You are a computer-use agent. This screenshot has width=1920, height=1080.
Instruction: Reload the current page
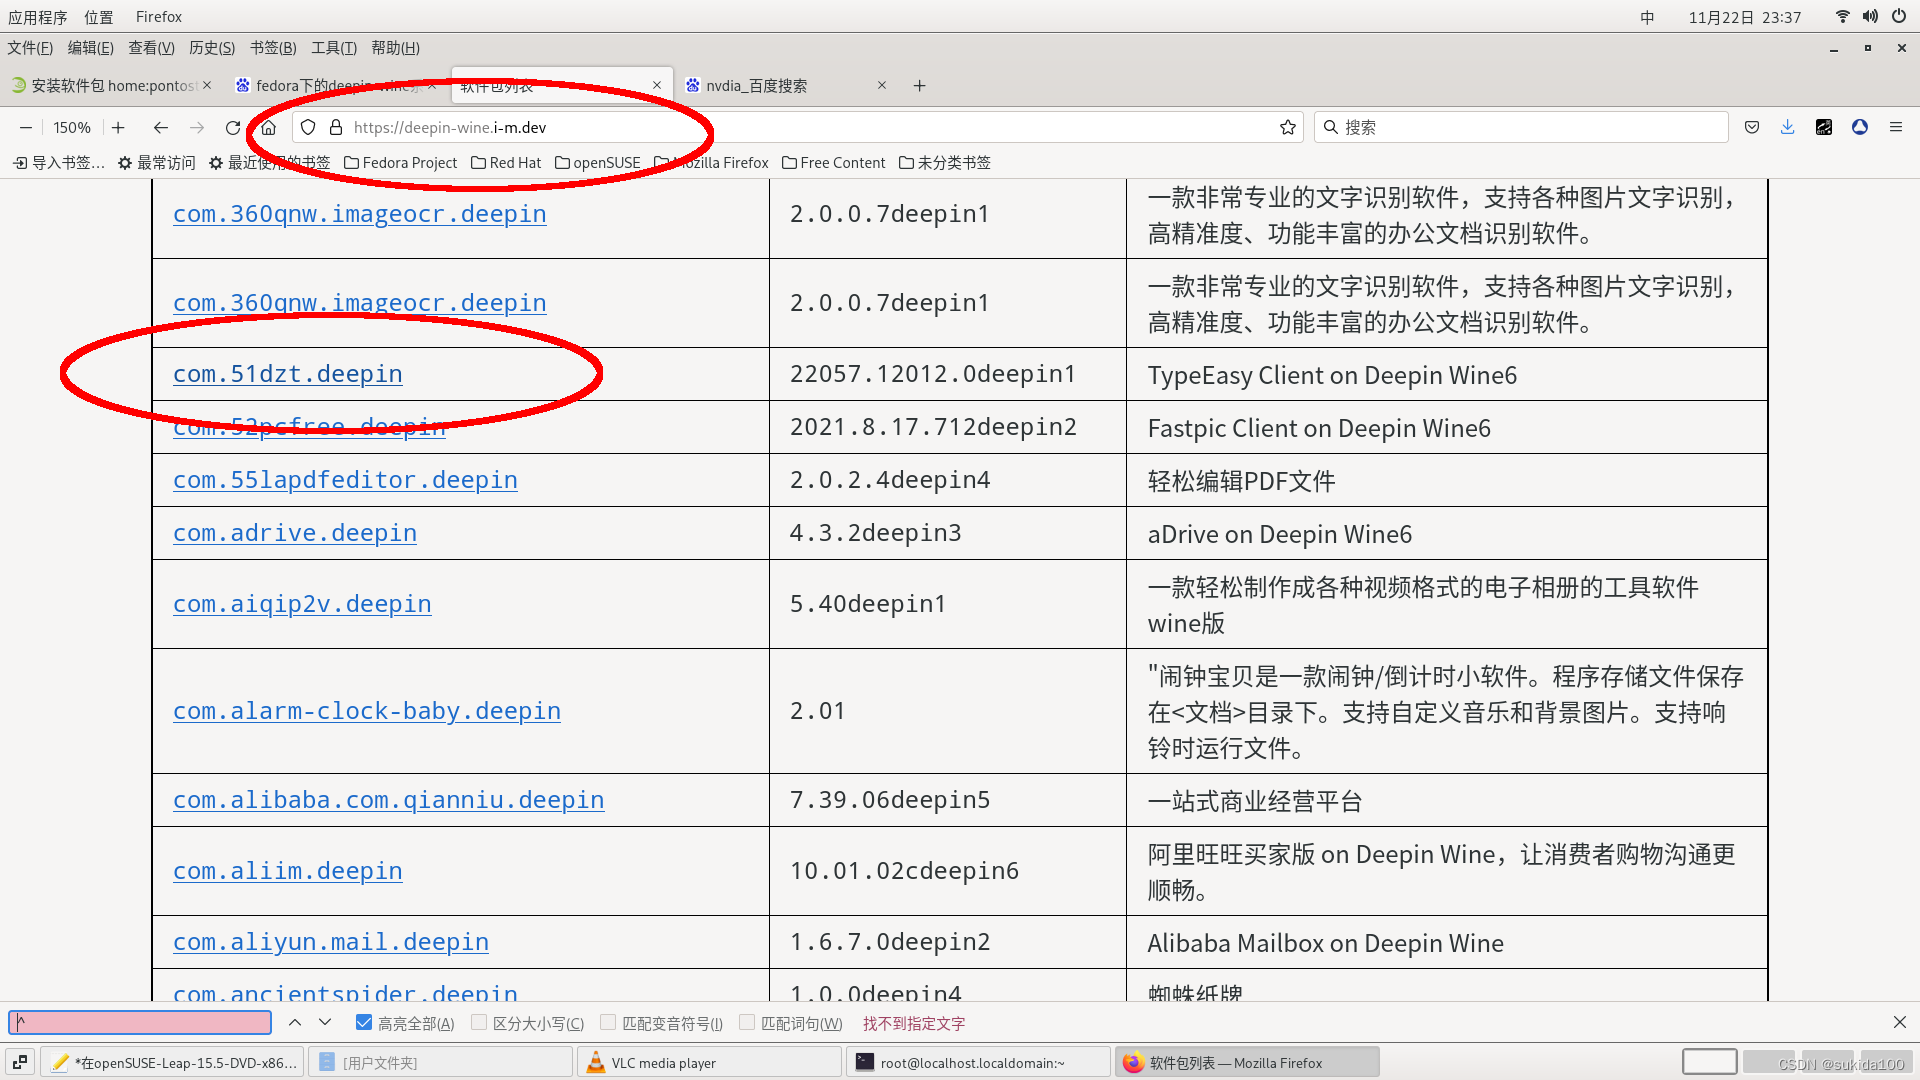coord(233,128)
